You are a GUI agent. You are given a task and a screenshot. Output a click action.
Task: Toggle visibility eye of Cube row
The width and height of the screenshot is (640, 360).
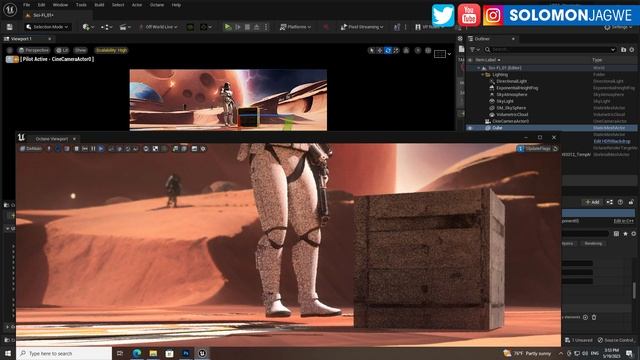(x=470, y=128)
